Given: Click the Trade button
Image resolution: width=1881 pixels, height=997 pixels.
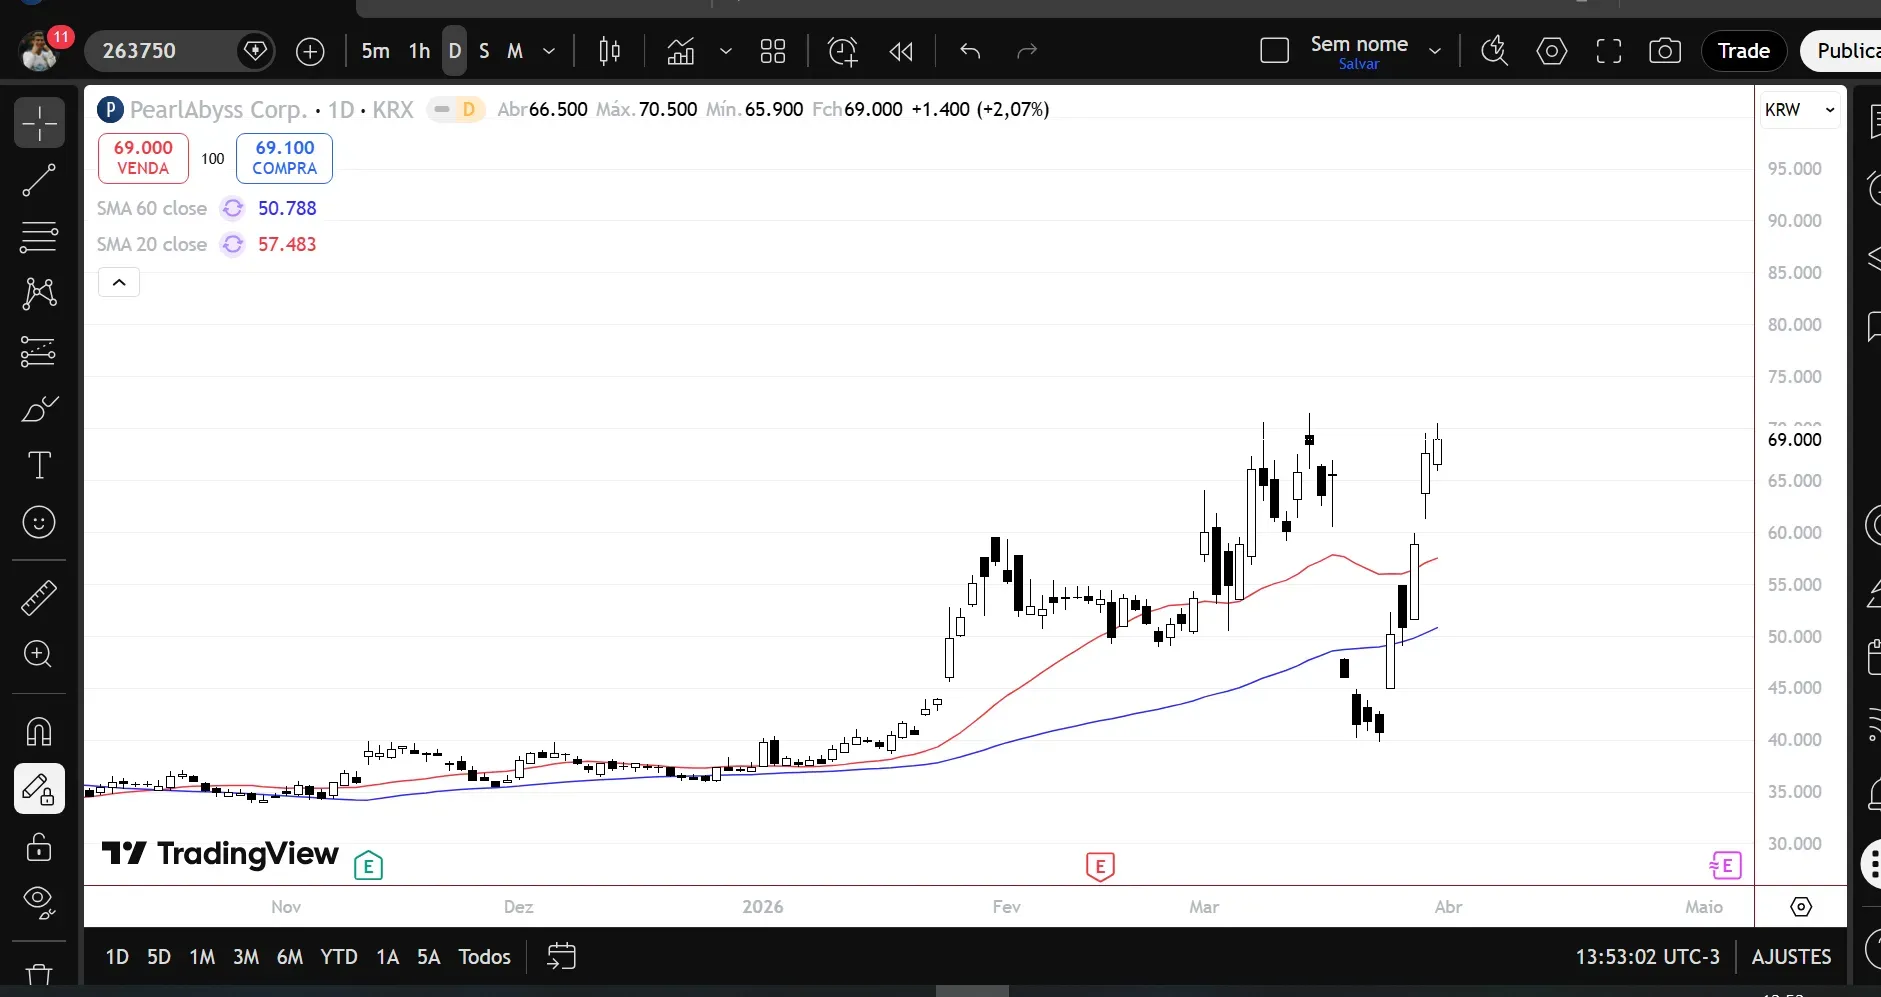Looking at the screenshot, I should 1743,51.
